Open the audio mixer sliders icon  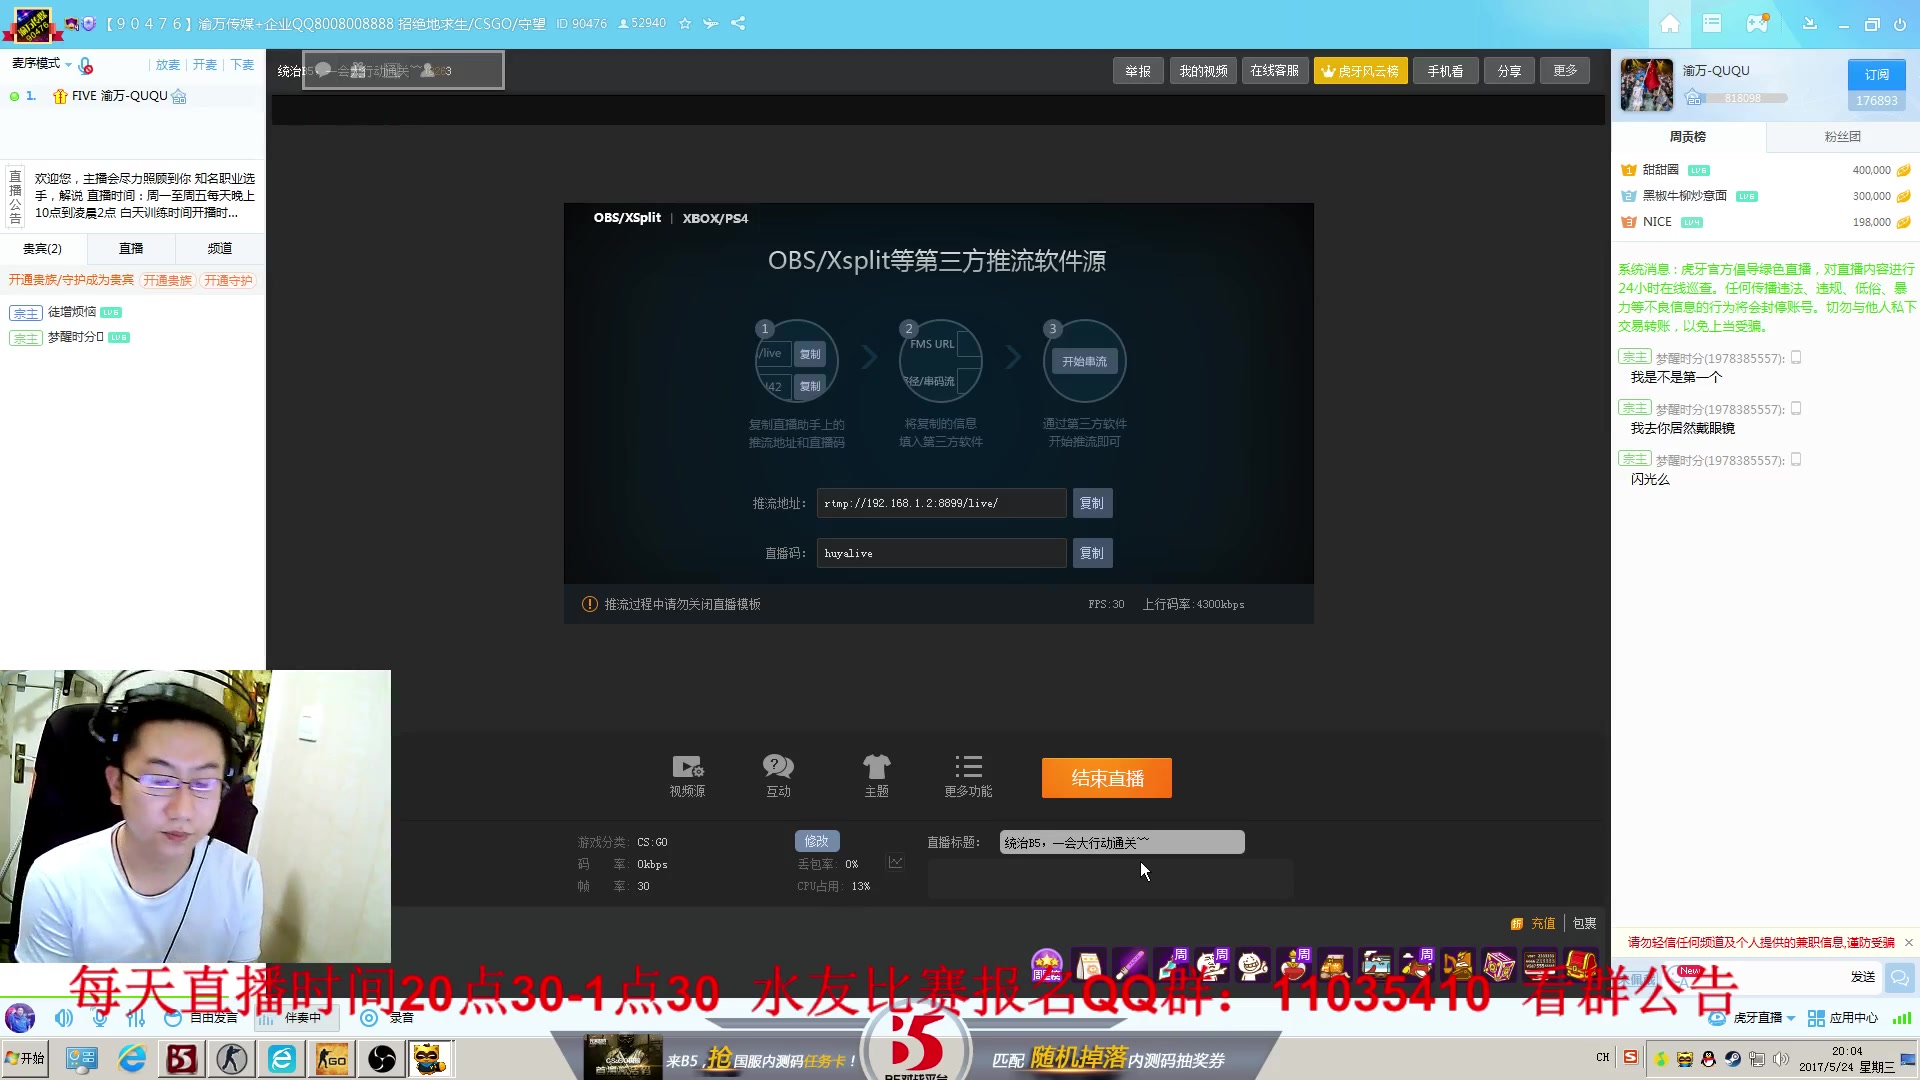click(x=136, y=1018)
